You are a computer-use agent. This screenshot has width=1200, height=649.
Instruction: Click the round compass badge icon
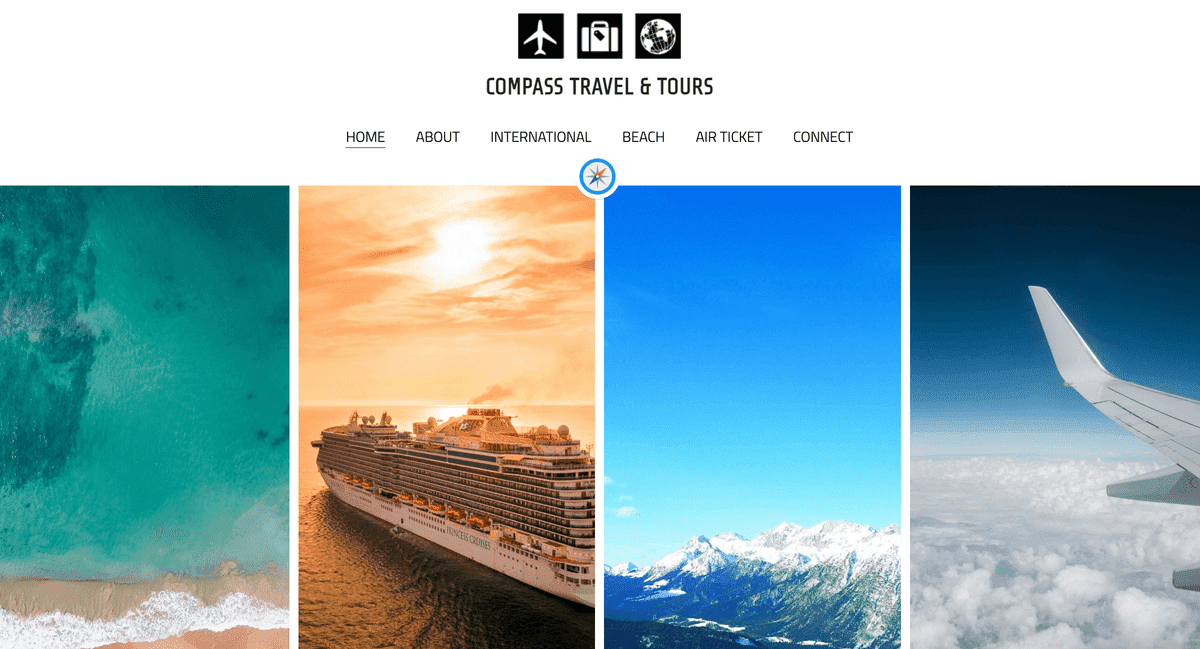pos(597,177)
